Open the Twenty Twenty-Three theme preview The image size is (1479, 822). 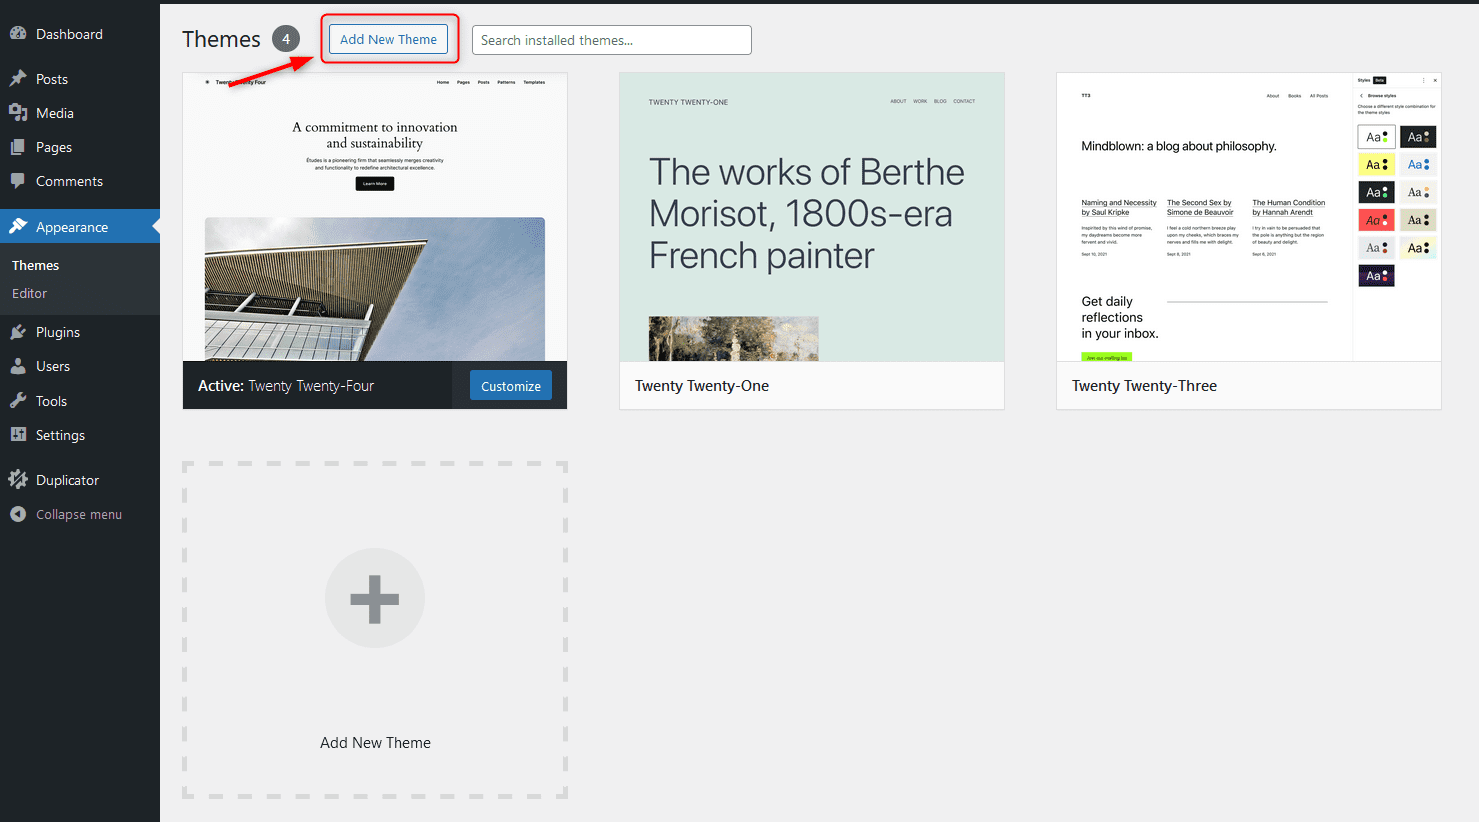(x=1248, y=217)
